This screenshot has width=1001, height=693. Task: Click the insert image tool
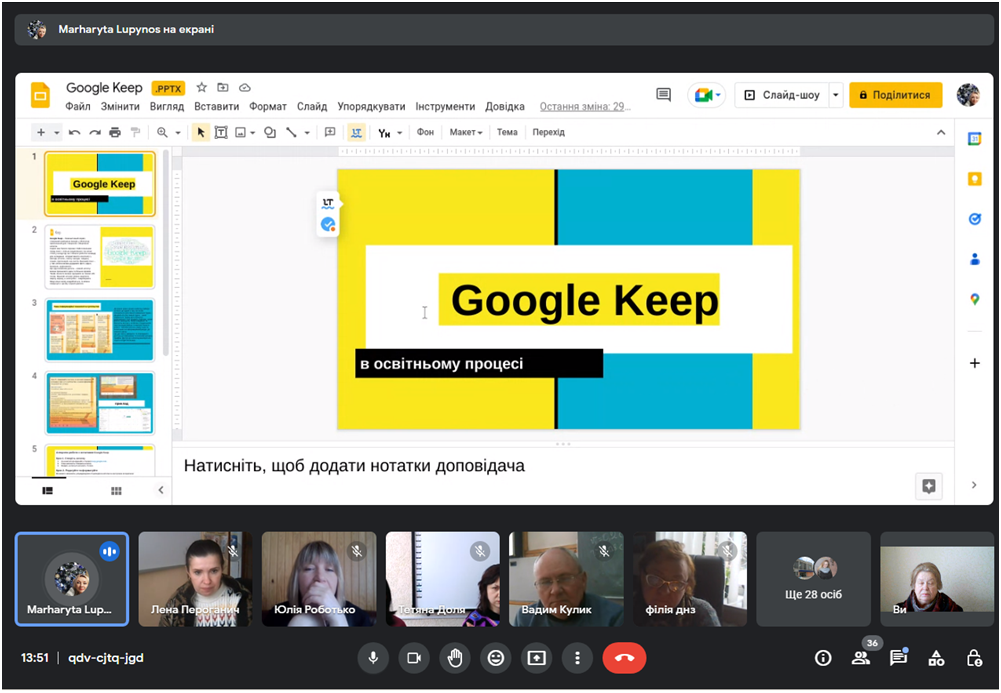point(241,132)
